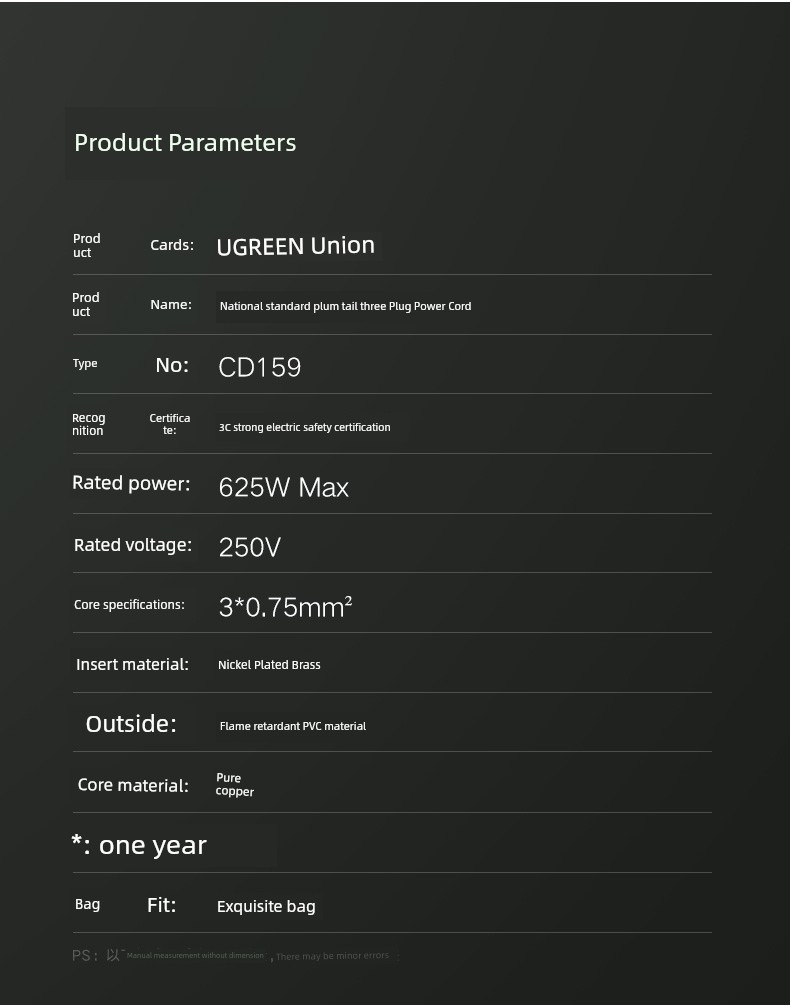The height and width of the screenshot is (1005, 790).
Task: Click the Product Parameters heading
Action: point(185,143)
